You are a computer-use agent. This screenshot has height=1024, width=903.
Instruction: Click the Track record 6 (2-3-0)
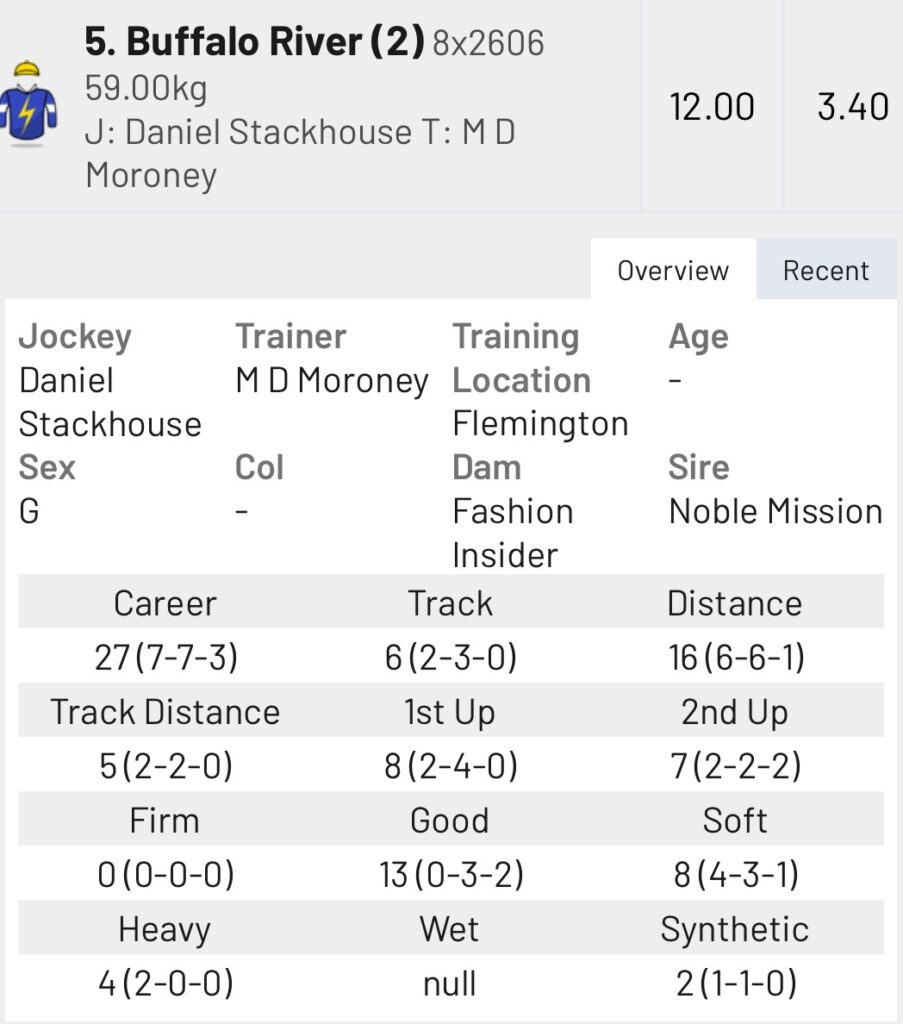pyautogui.click(x=450, y=657)
